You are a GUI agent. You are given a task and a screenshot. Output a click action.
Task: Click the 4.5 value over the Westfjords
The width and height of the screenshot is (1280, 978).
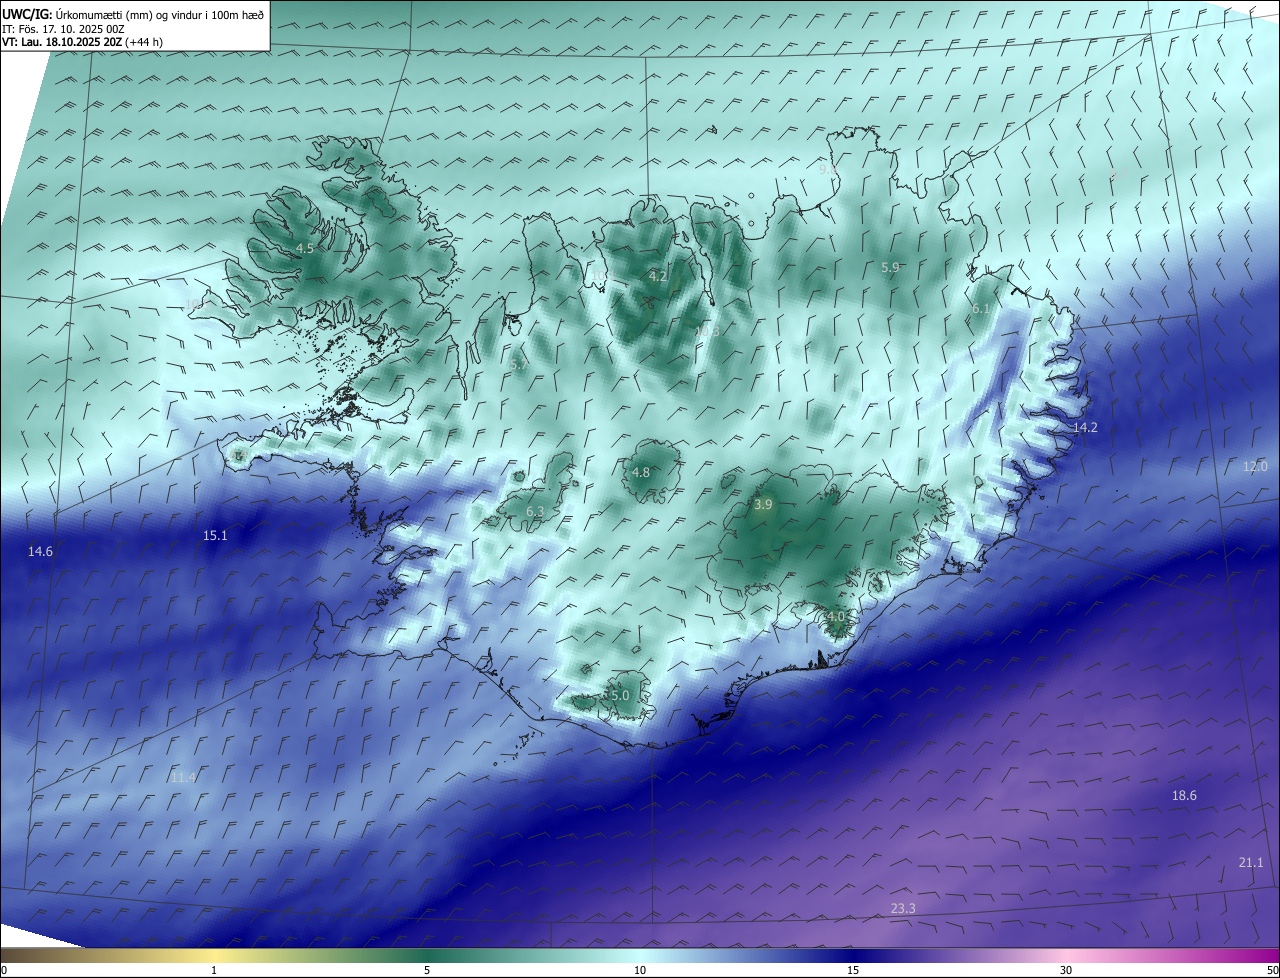pos(305,248)
